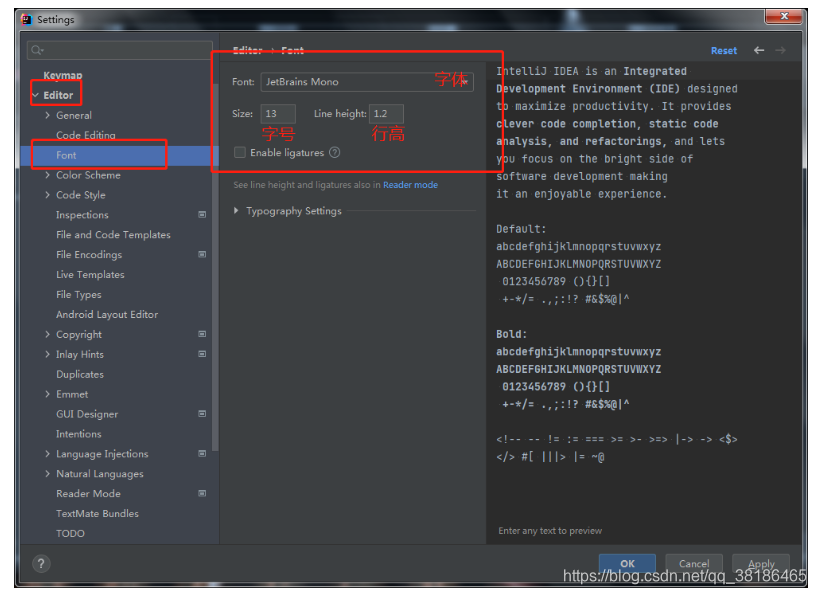Click the project-level icon beside Reader Mode
The image size is (817, 595).
click(202, 493)
